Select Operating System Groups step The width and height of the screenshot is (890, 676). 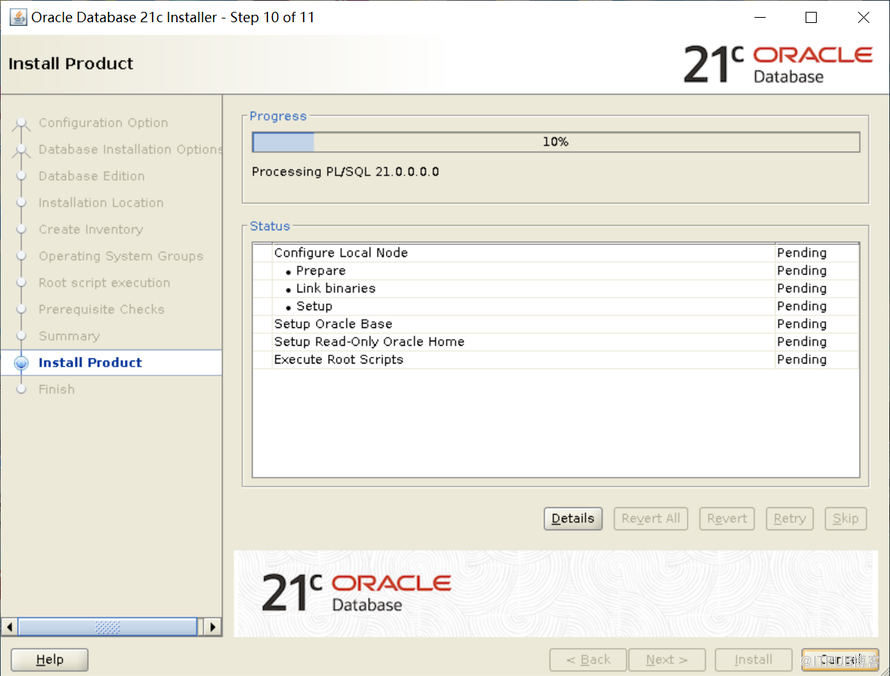[x=121, y=256]
